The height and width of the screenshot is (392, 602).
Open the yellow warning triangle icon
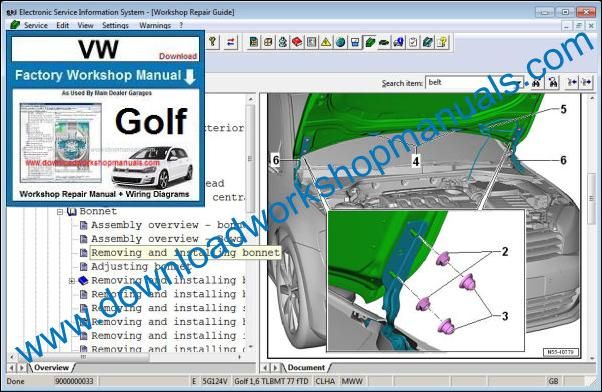[326, 41]
